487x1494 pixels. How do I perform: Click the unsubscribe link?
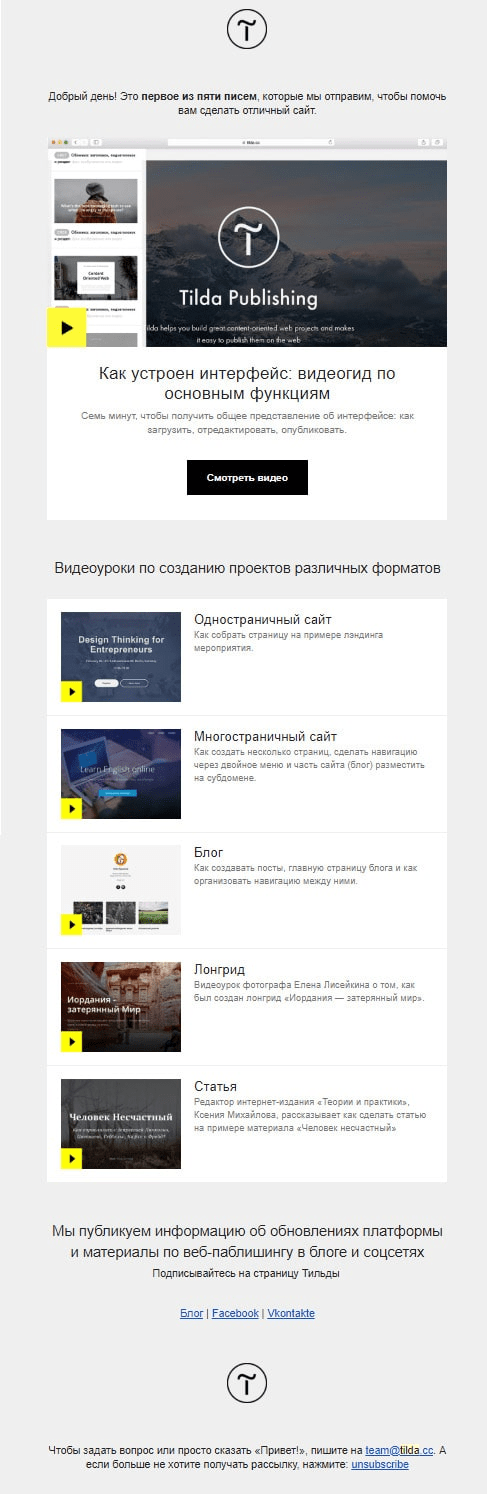(380, 1463)
